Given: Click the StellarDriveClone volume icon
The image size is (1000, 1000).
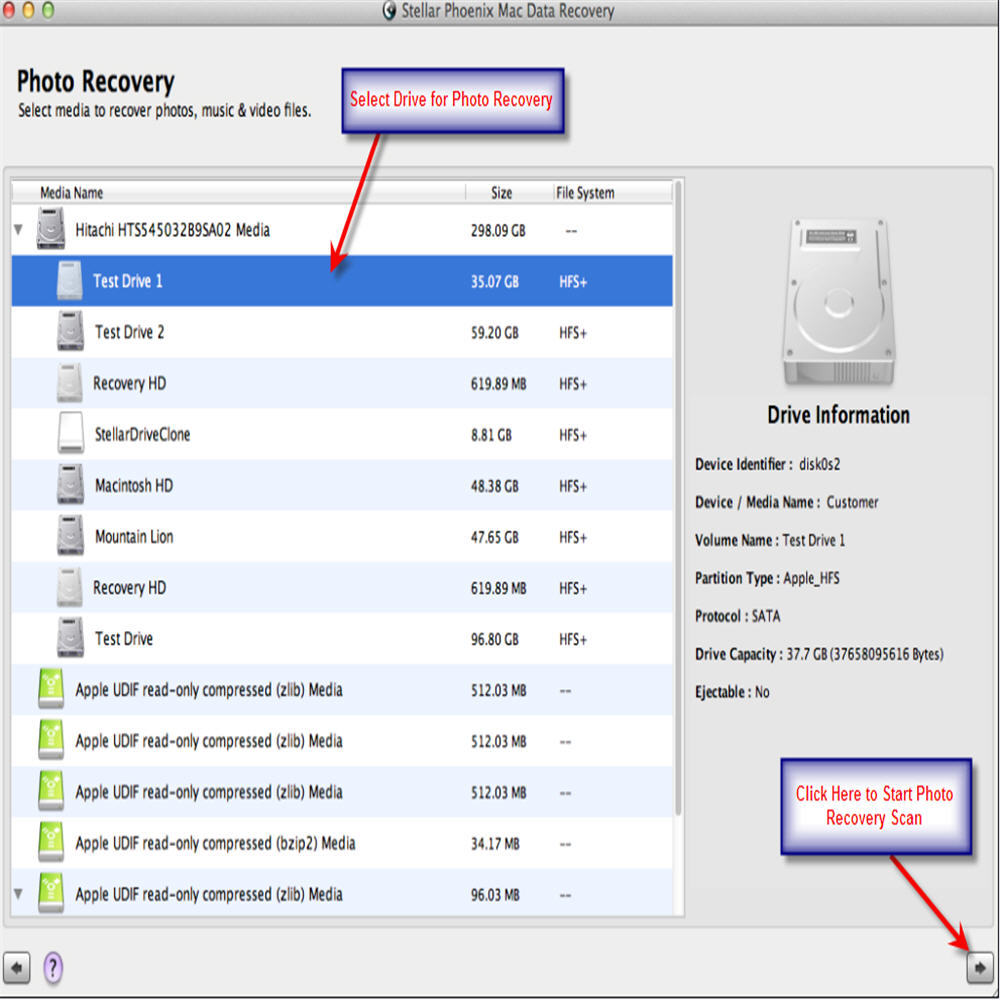Looking at the screenshot, I should pos(70,433).
